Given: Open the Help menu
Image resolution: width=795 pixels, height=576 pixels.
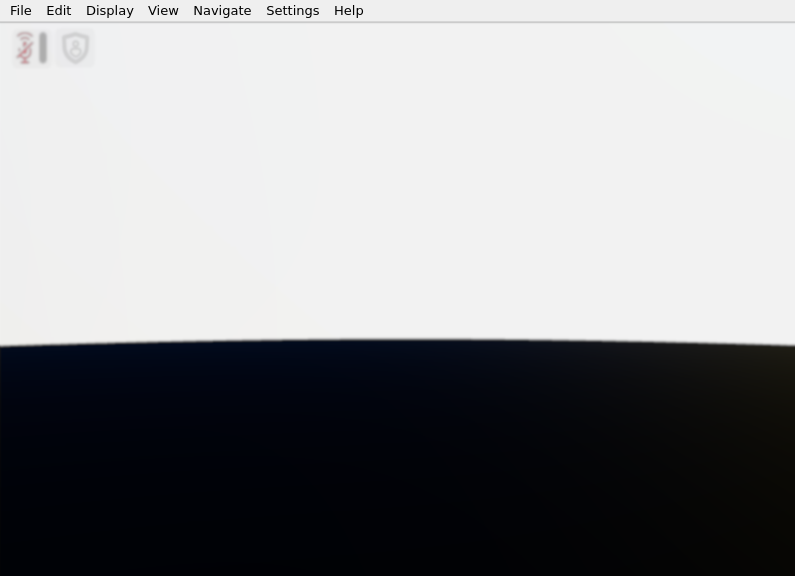Looking at the screenshot, I should point(349,11).
